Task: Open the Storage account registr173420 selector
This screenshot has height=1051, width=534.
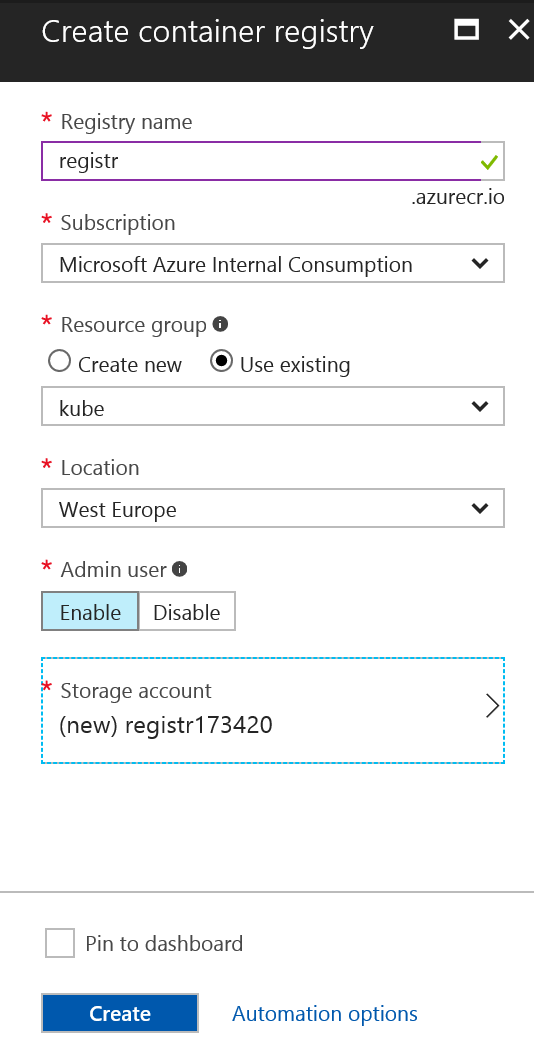Action: [x=273, y=710]
